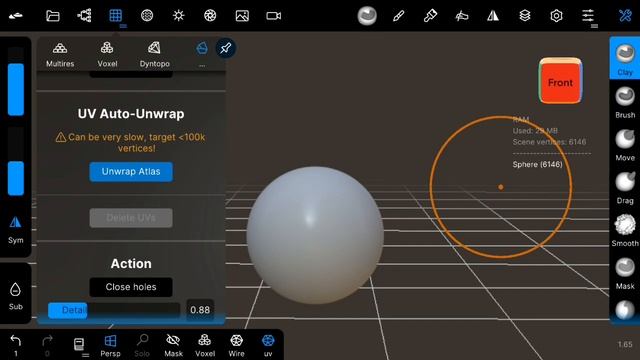Open the current tool settings sphere
The width and height of the screenshot is (640, 360).
click(367, 16)
